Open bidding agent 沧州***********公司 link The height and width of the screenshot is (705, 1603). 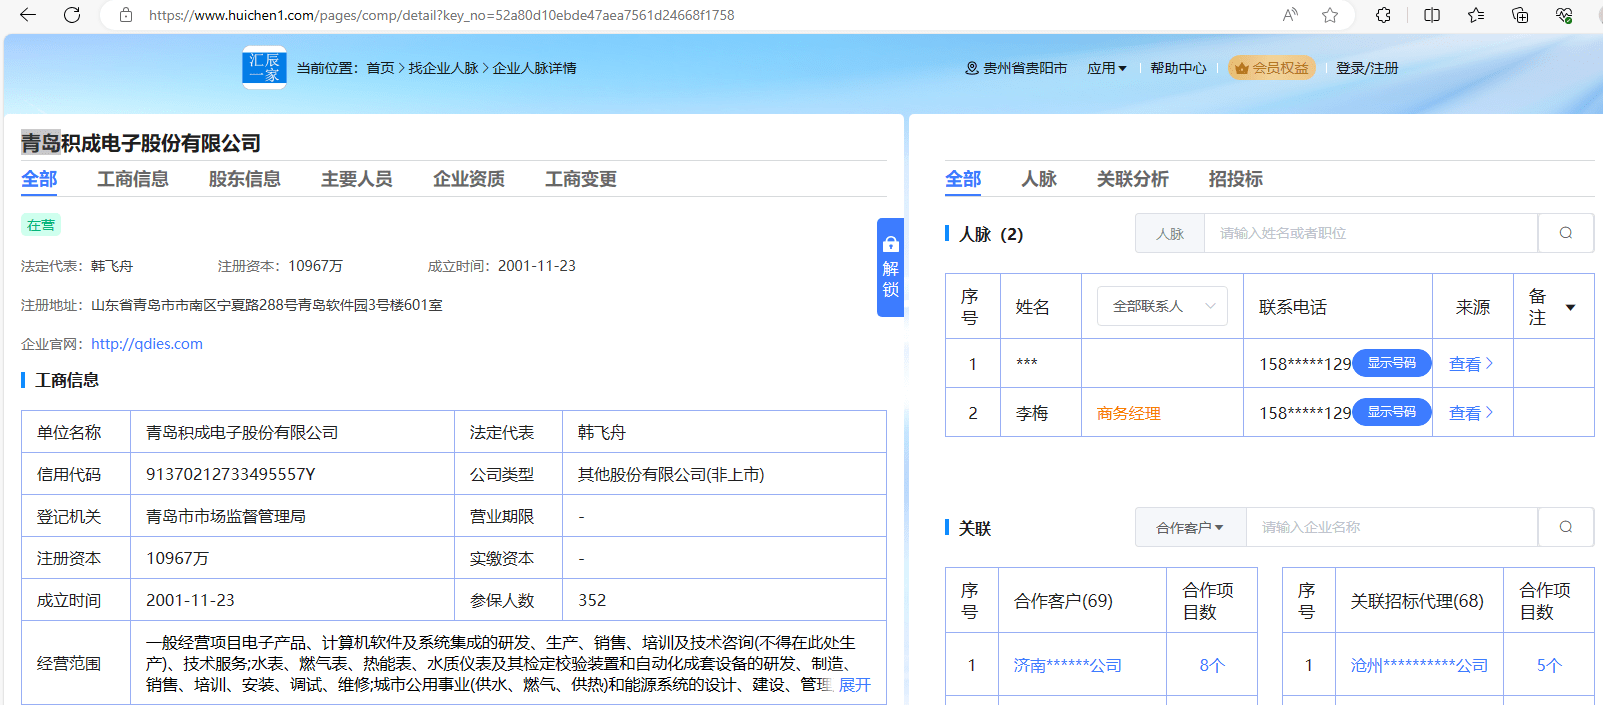click(x=1419, y=665)
